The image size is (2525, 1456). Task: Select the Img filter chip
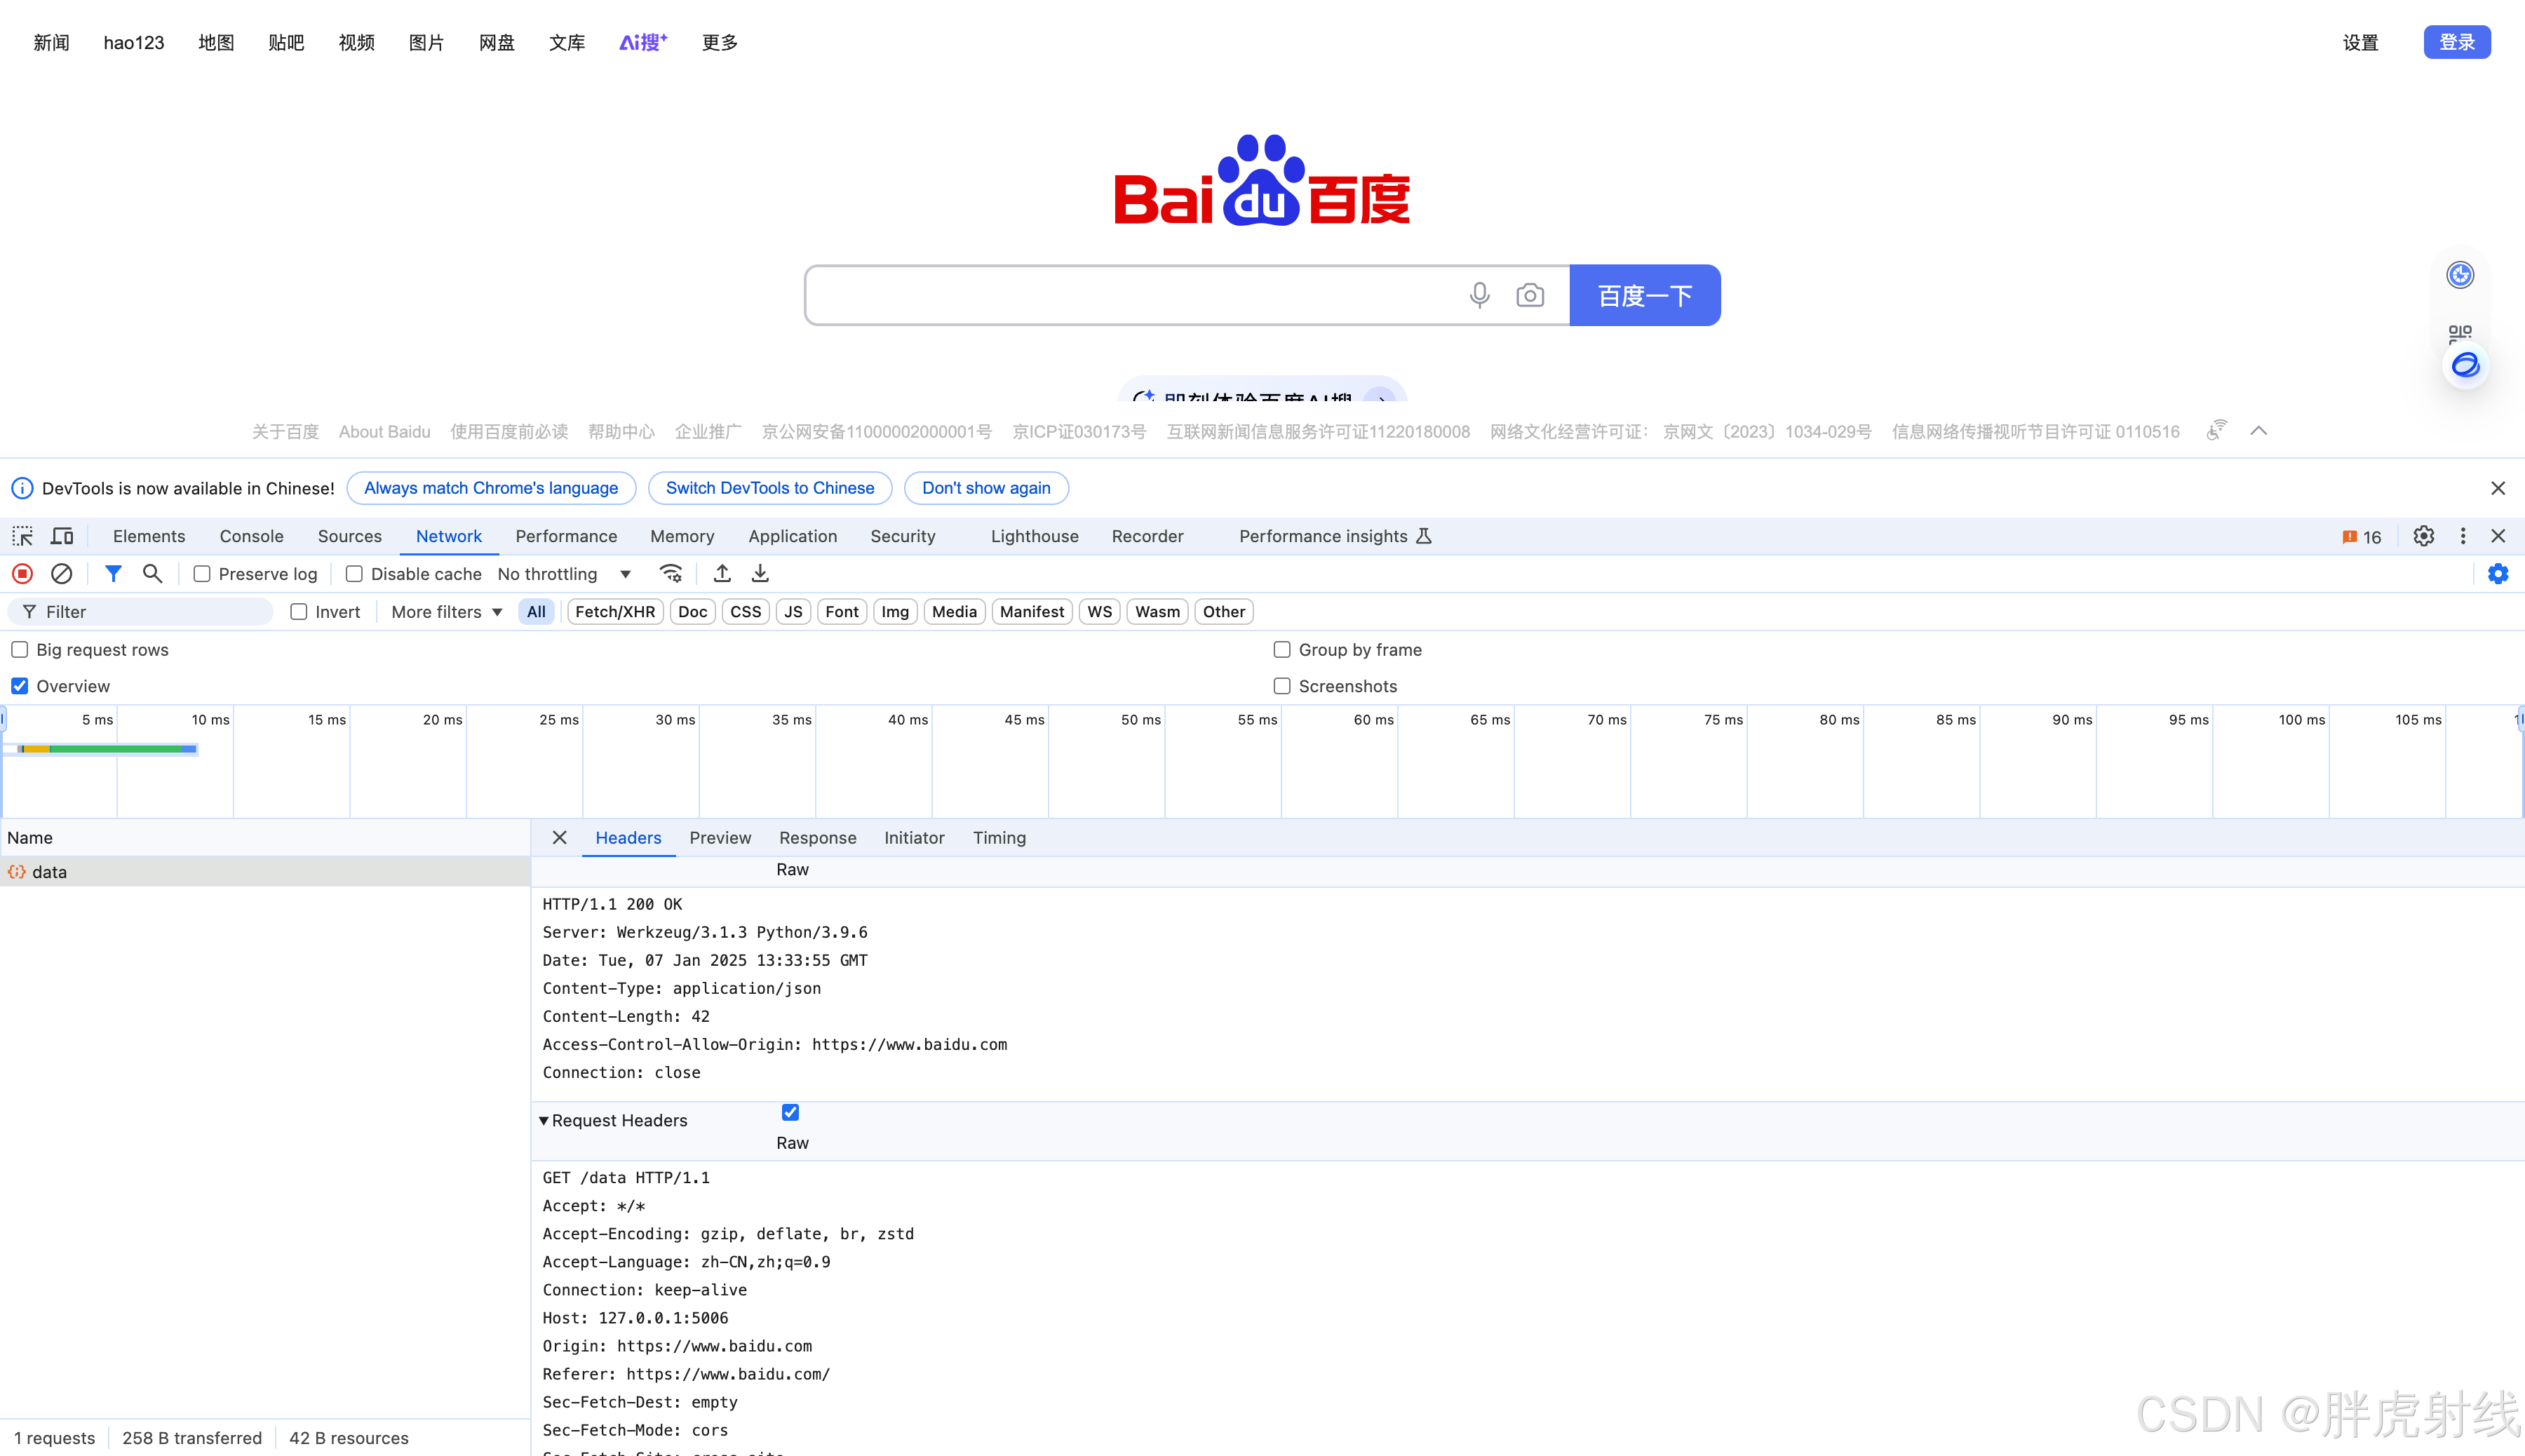tap(895, 612)
